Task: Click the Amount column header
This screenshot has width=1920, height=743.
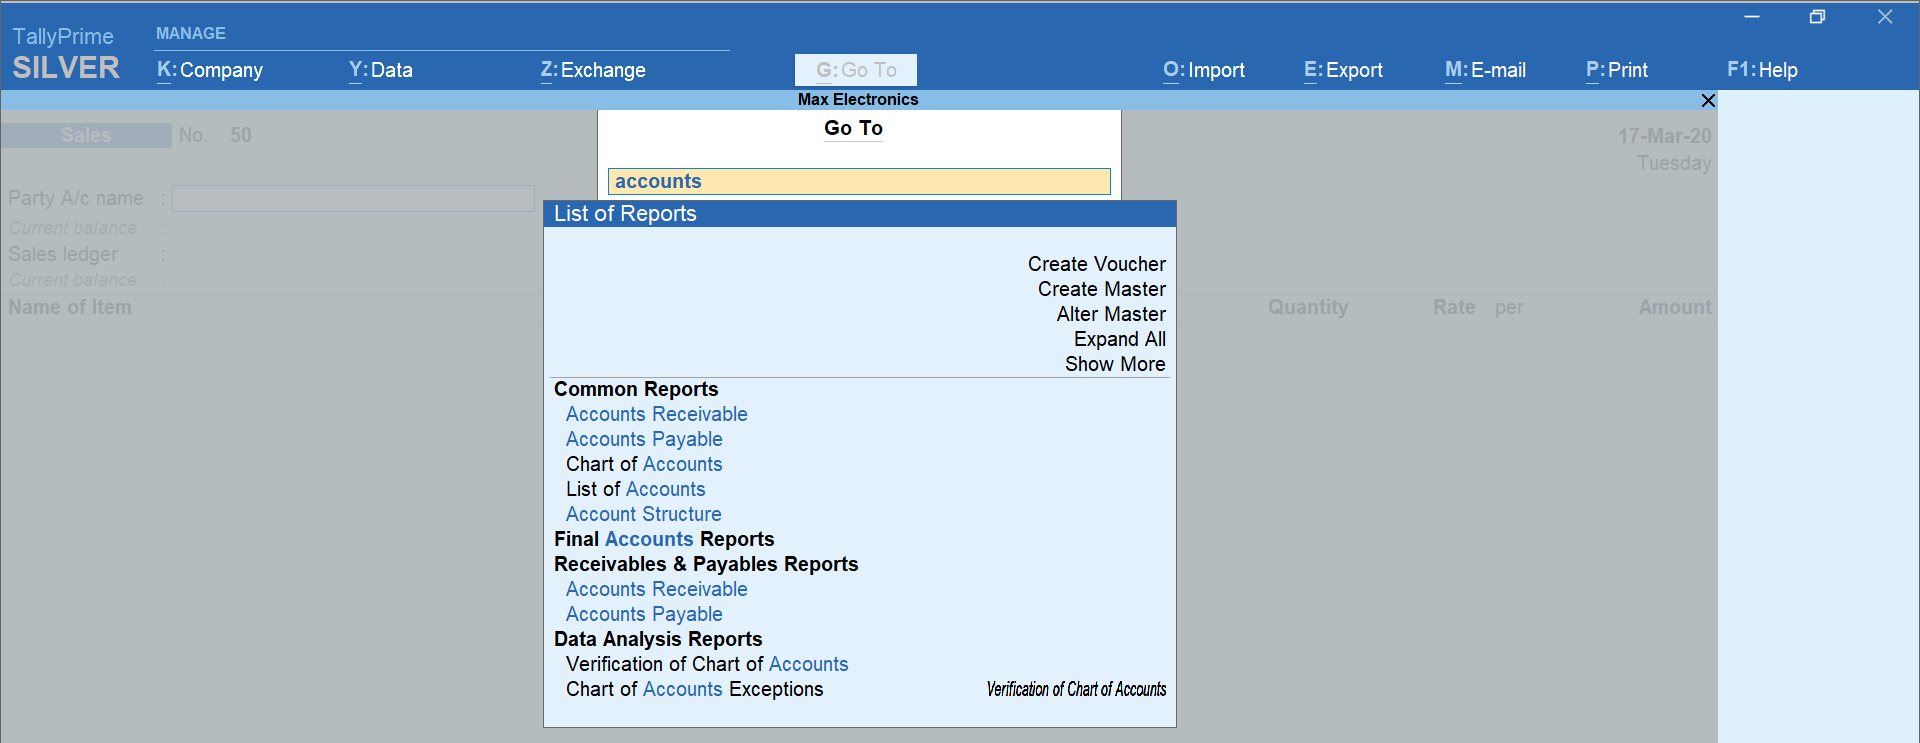Action: coord(1675,307)
